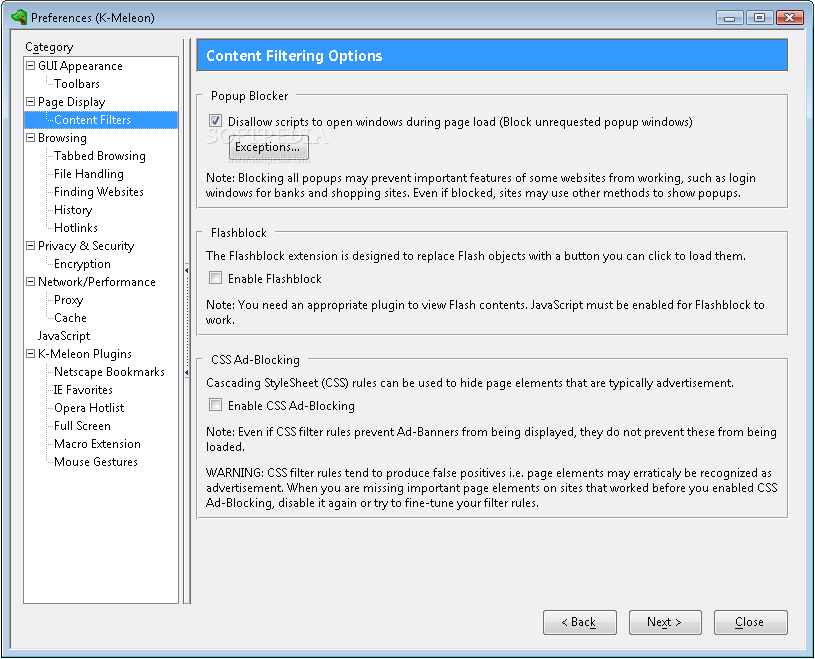The image size is (815, 659).
Task: Open File Handling preferences
Action: (88, 174)
